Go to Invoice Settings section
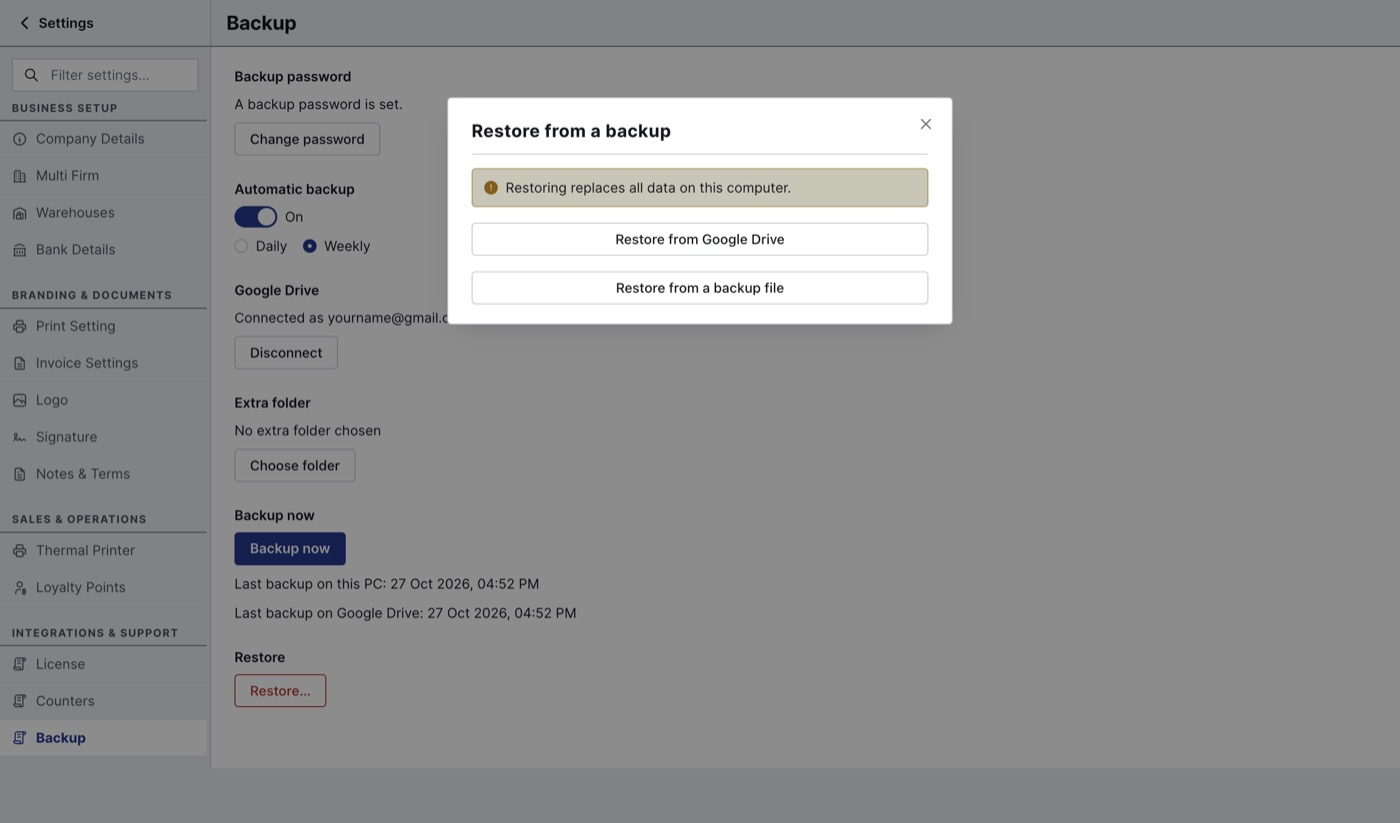Screen dimensions: 1400x823 [104, 363]
